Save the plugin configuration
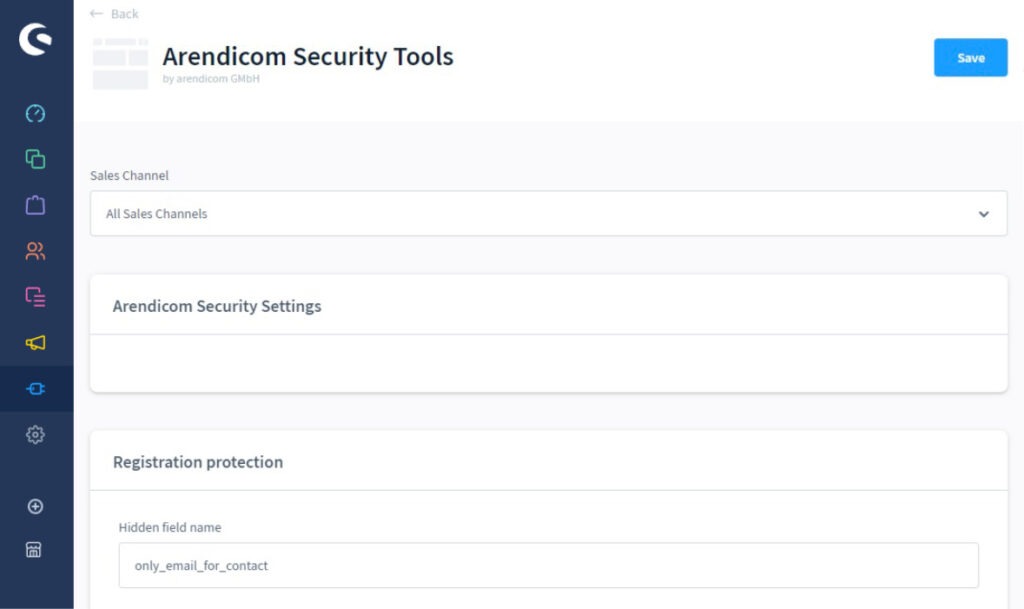This screenshot has height=609, width=1024. (x=970, y=57)
